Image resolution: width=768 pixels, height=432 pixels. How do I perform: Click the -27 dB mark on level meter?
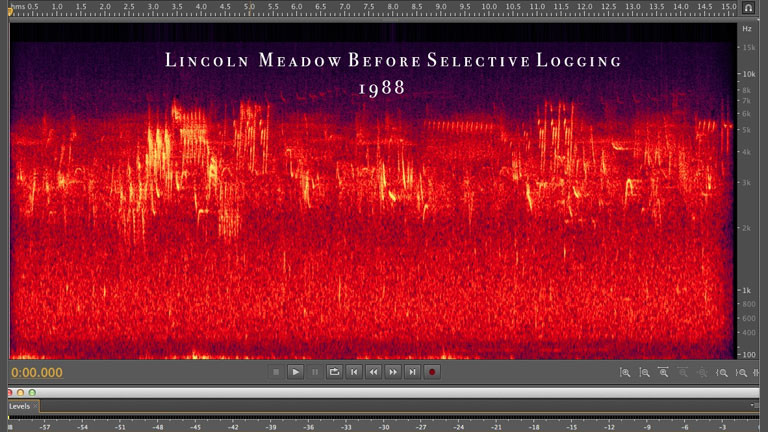[421, 427]
